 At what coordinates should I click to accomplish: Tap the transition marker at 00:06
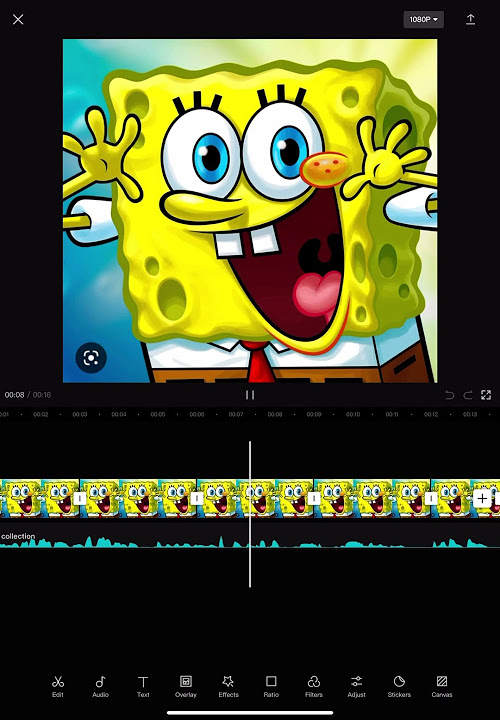(x=197, y=498)
